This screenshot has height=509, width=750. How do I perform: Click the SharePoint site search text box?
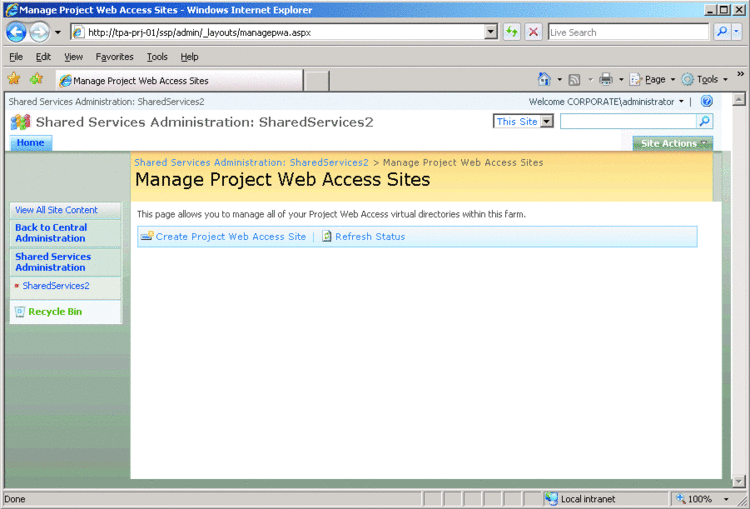click(628, 122)
